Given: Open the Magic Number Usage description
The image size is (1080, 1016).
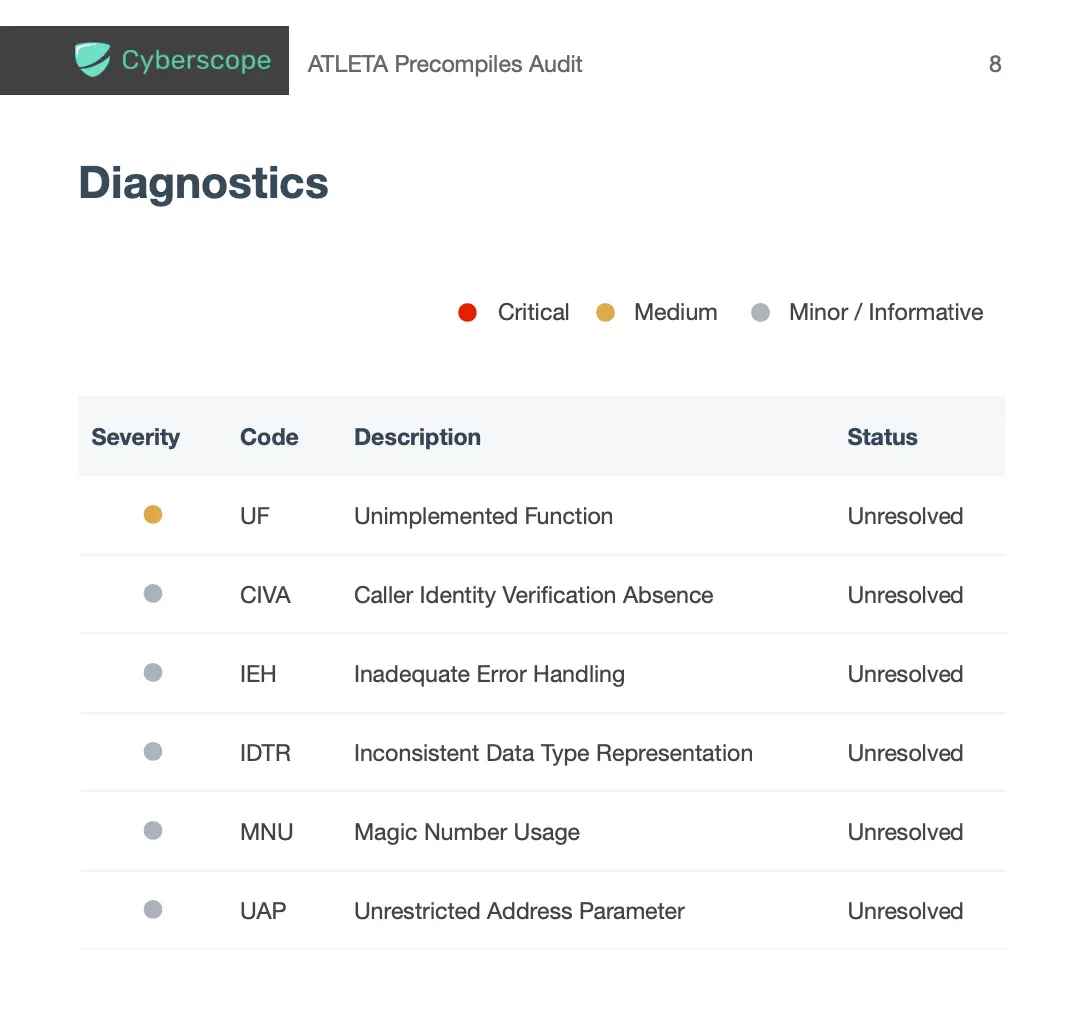Looking at the screenshot, I should click(467, 833).
